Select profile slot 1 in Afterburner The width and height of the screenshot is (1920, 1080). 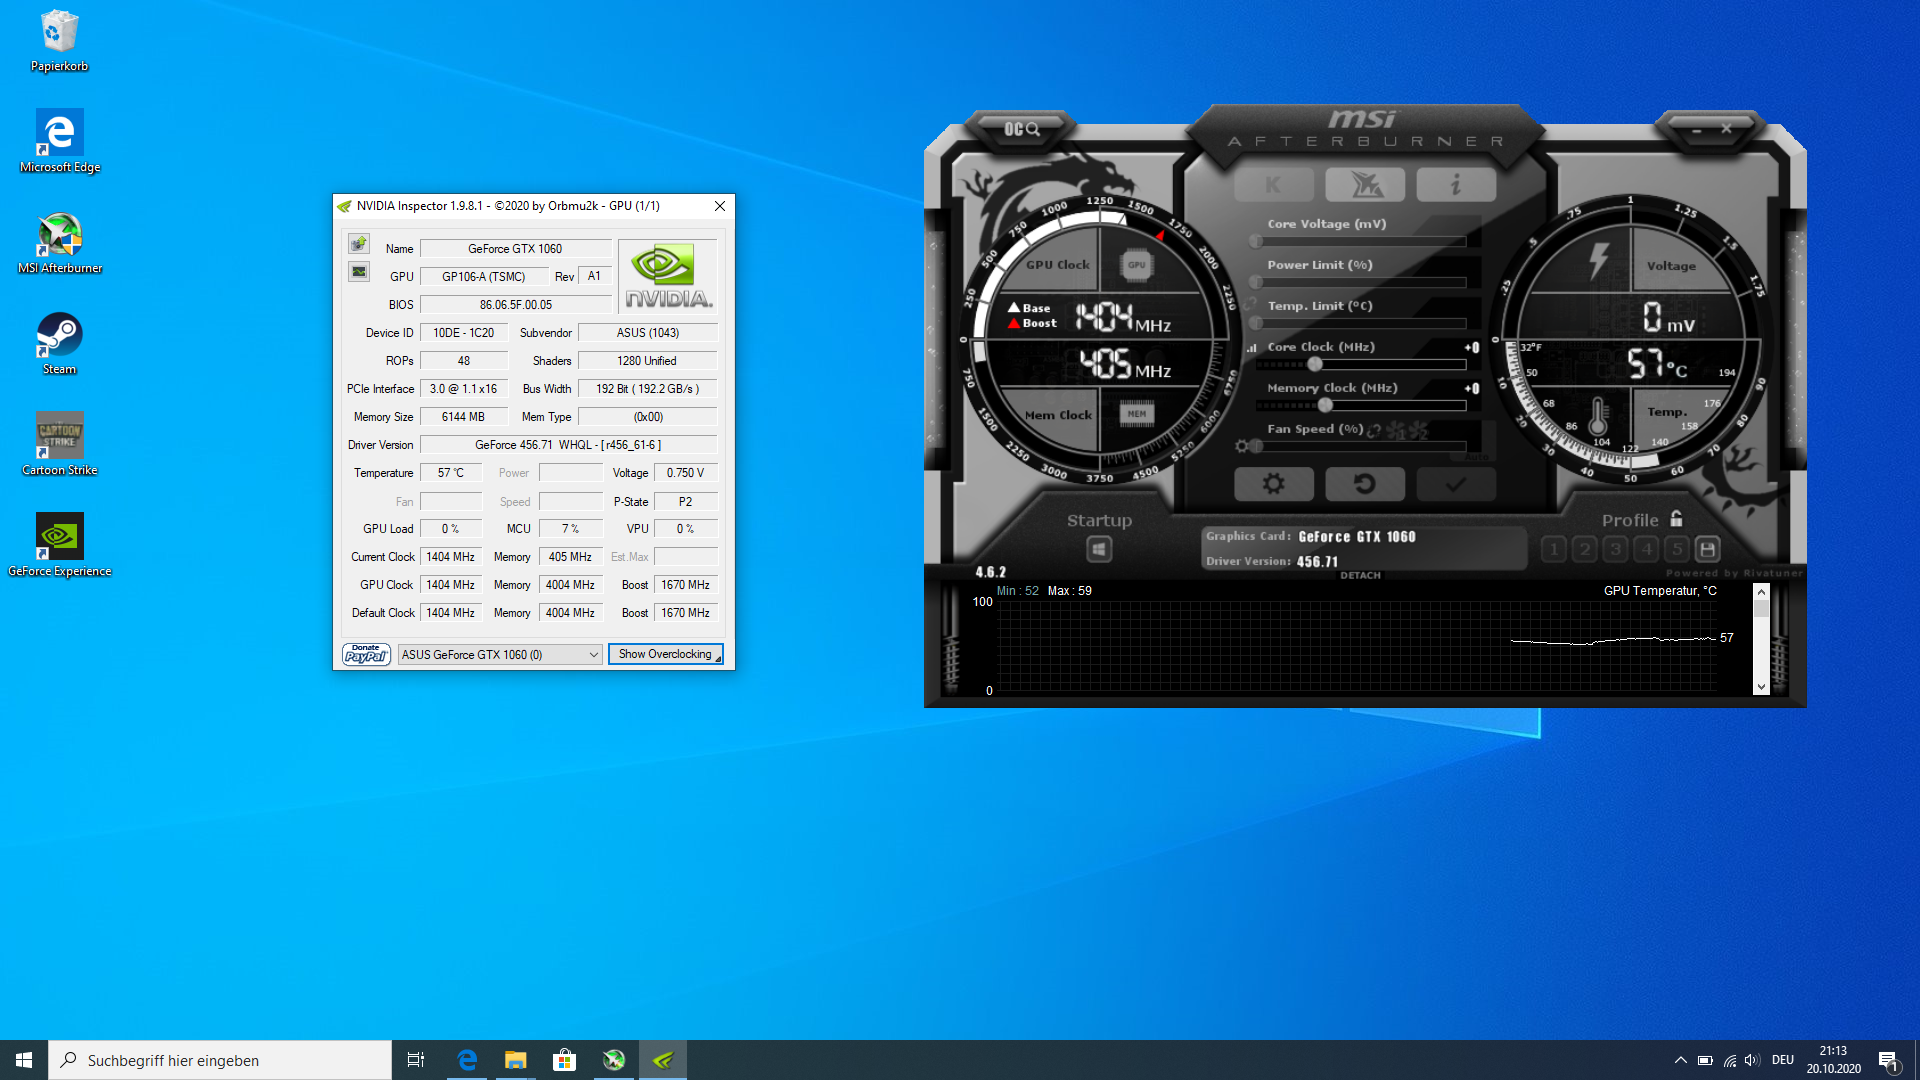(1553, 549)
